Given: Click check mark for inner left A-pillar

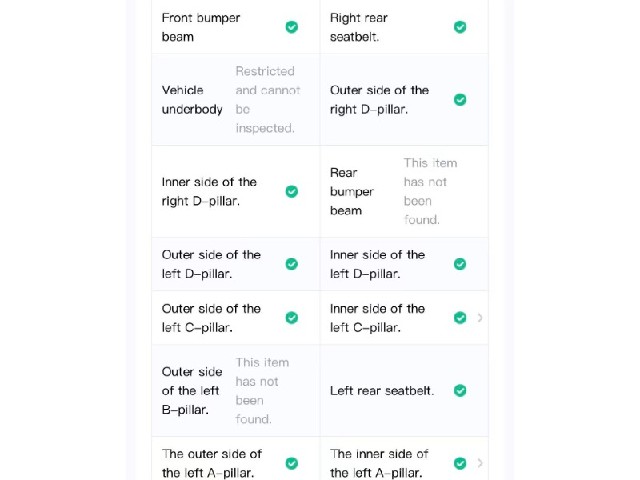Looking at the screenshot, I should 460,463.
